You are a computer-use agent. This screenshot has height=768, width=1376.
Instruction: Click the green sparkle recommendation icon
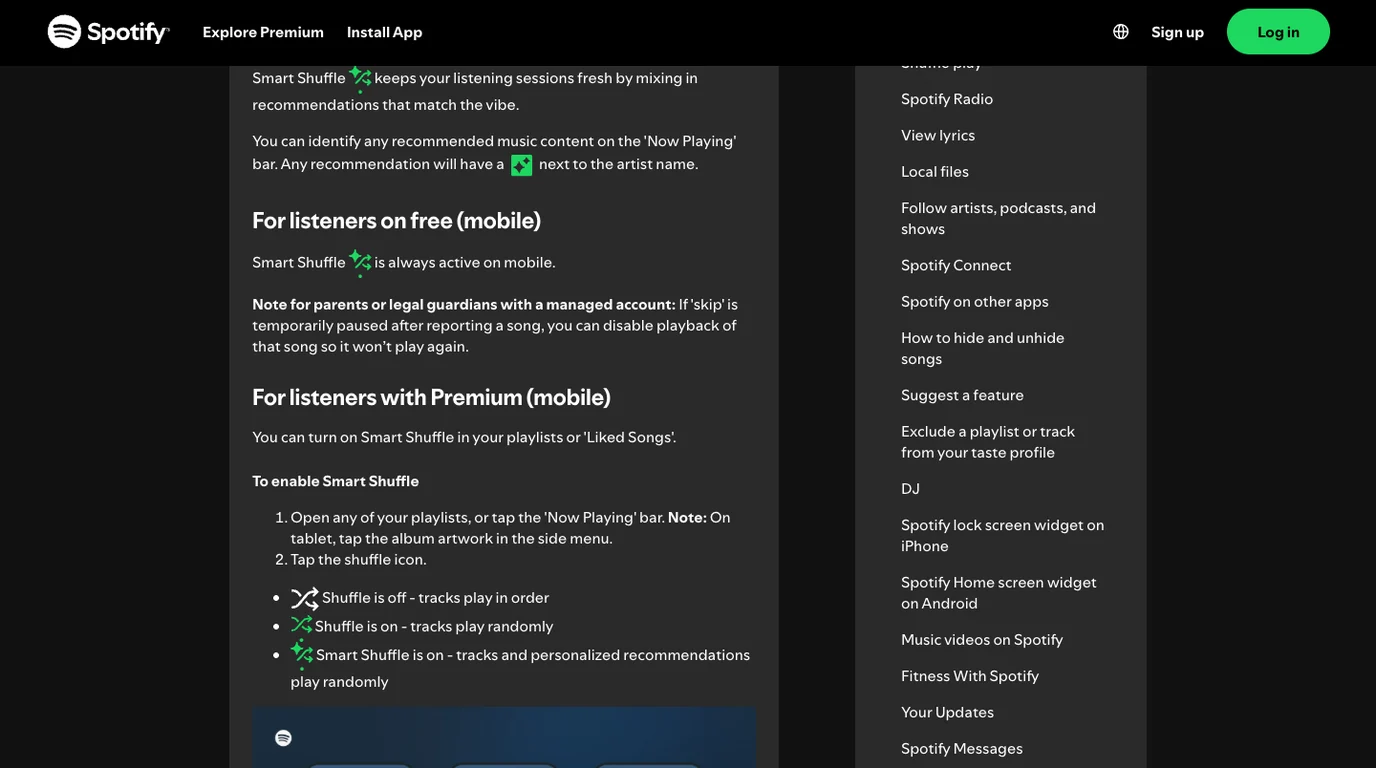point(522,165)
